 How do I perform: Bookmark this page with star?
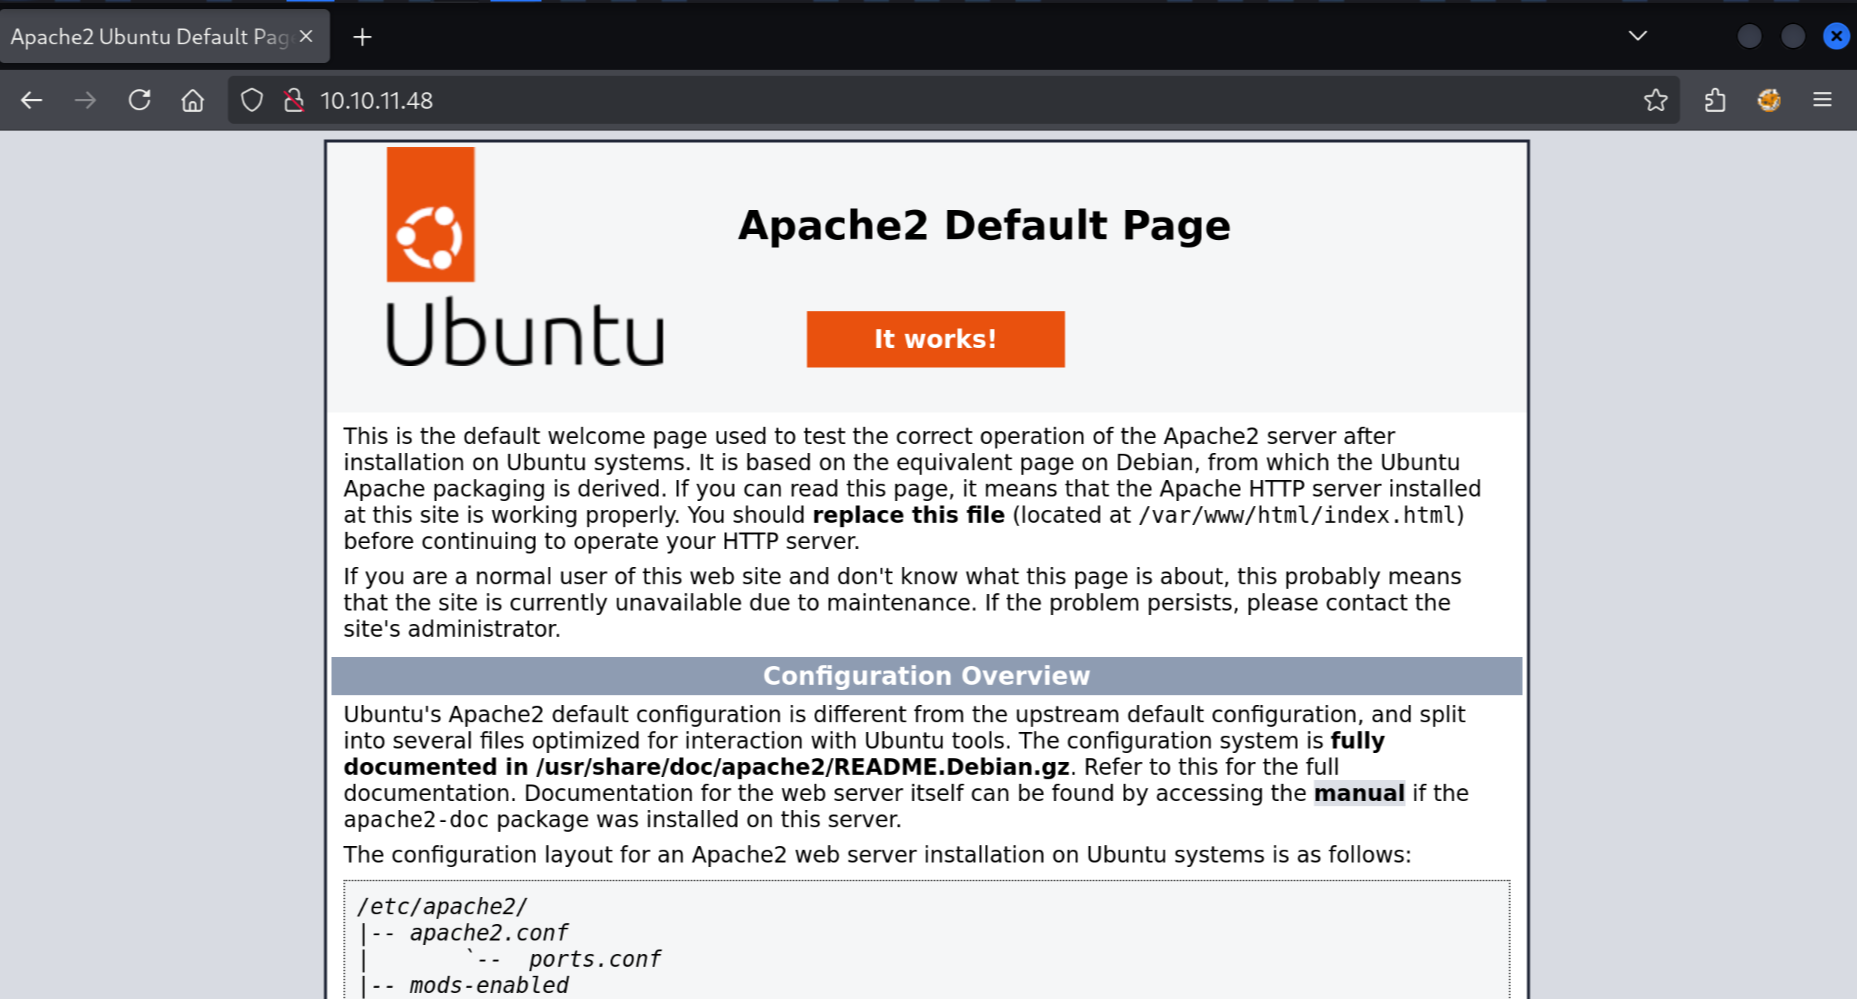(x=1656, y=100)
